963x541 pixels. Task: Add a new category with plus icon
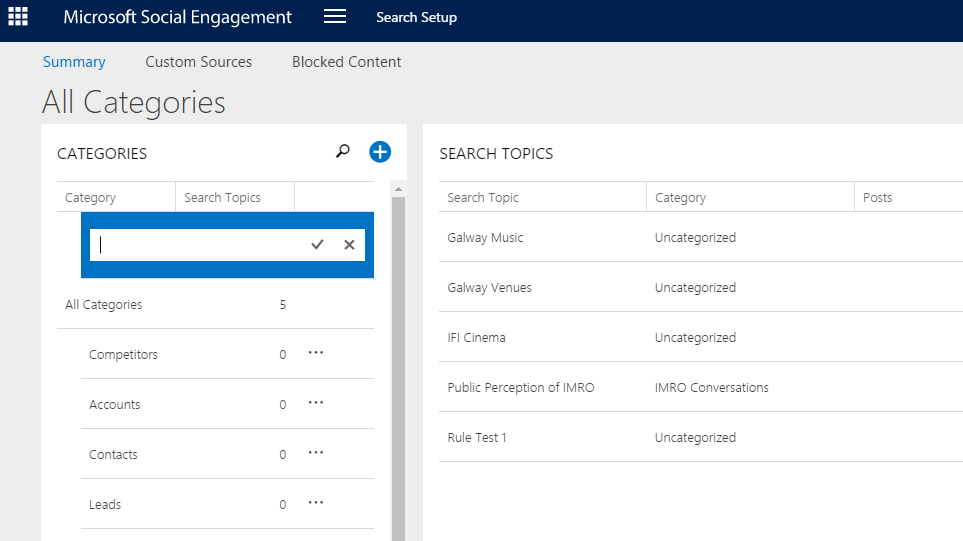pos(380,152)
